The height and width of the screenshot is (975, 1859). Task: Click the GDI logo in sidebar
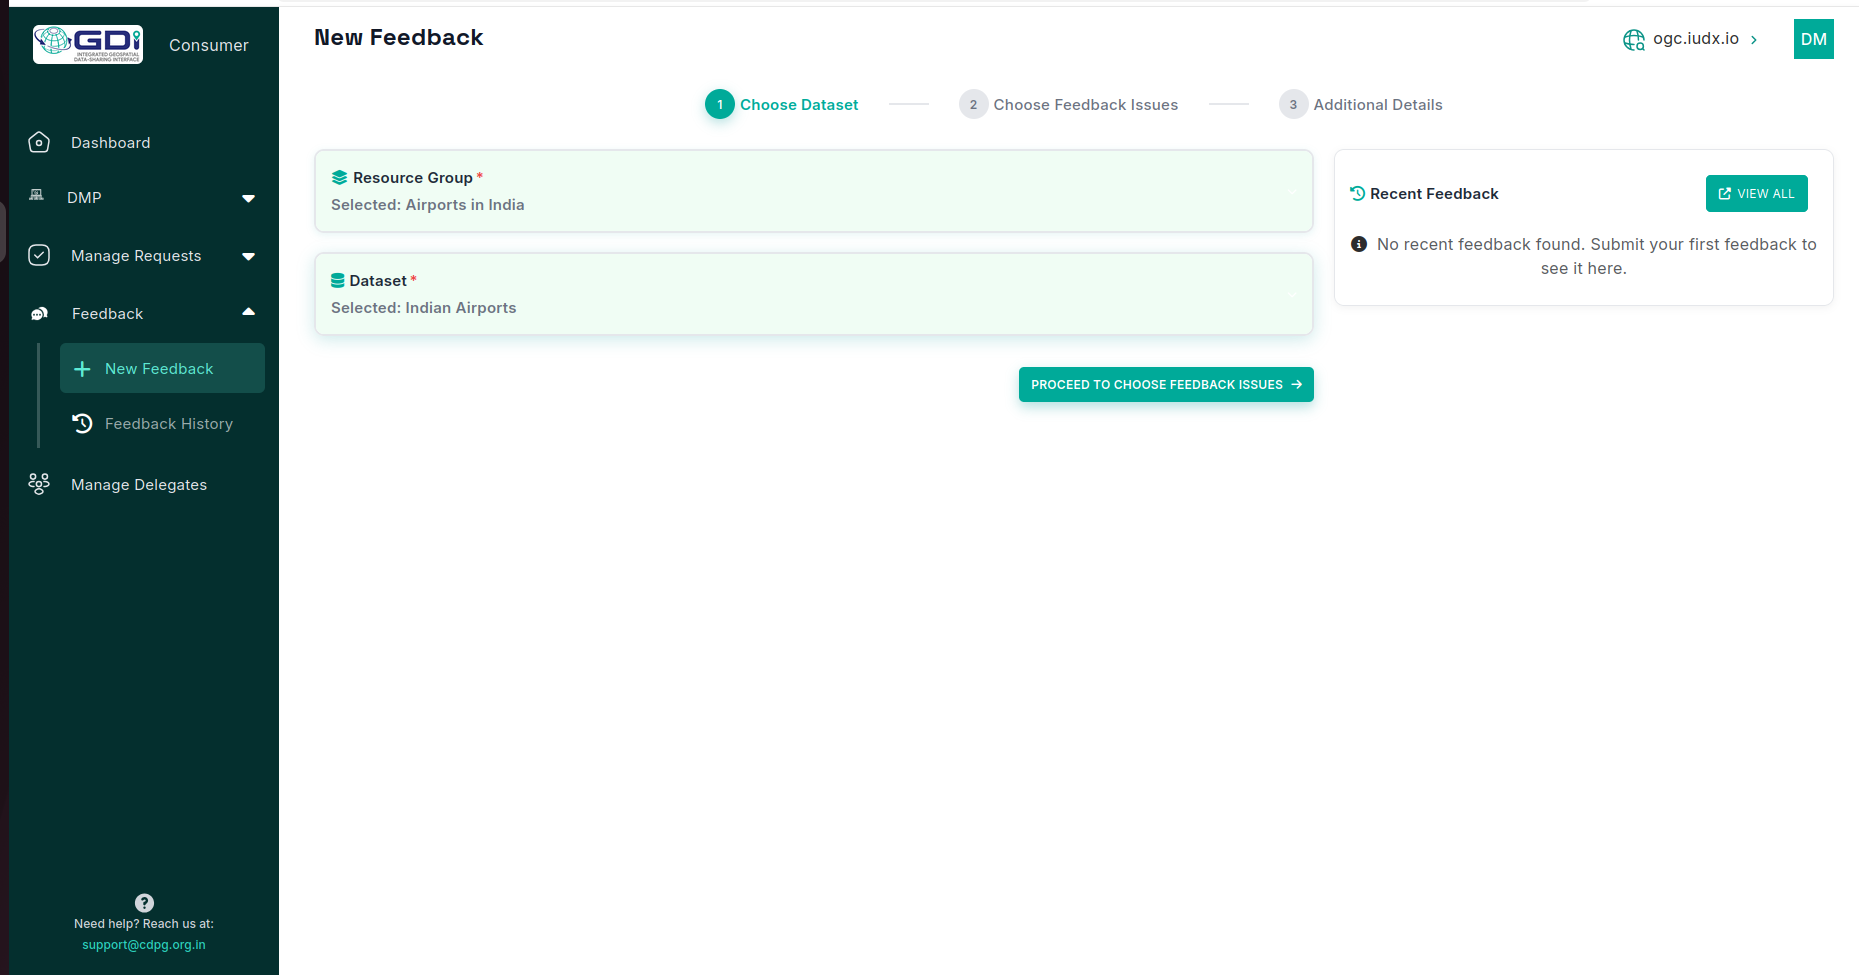tap(88, 44)
